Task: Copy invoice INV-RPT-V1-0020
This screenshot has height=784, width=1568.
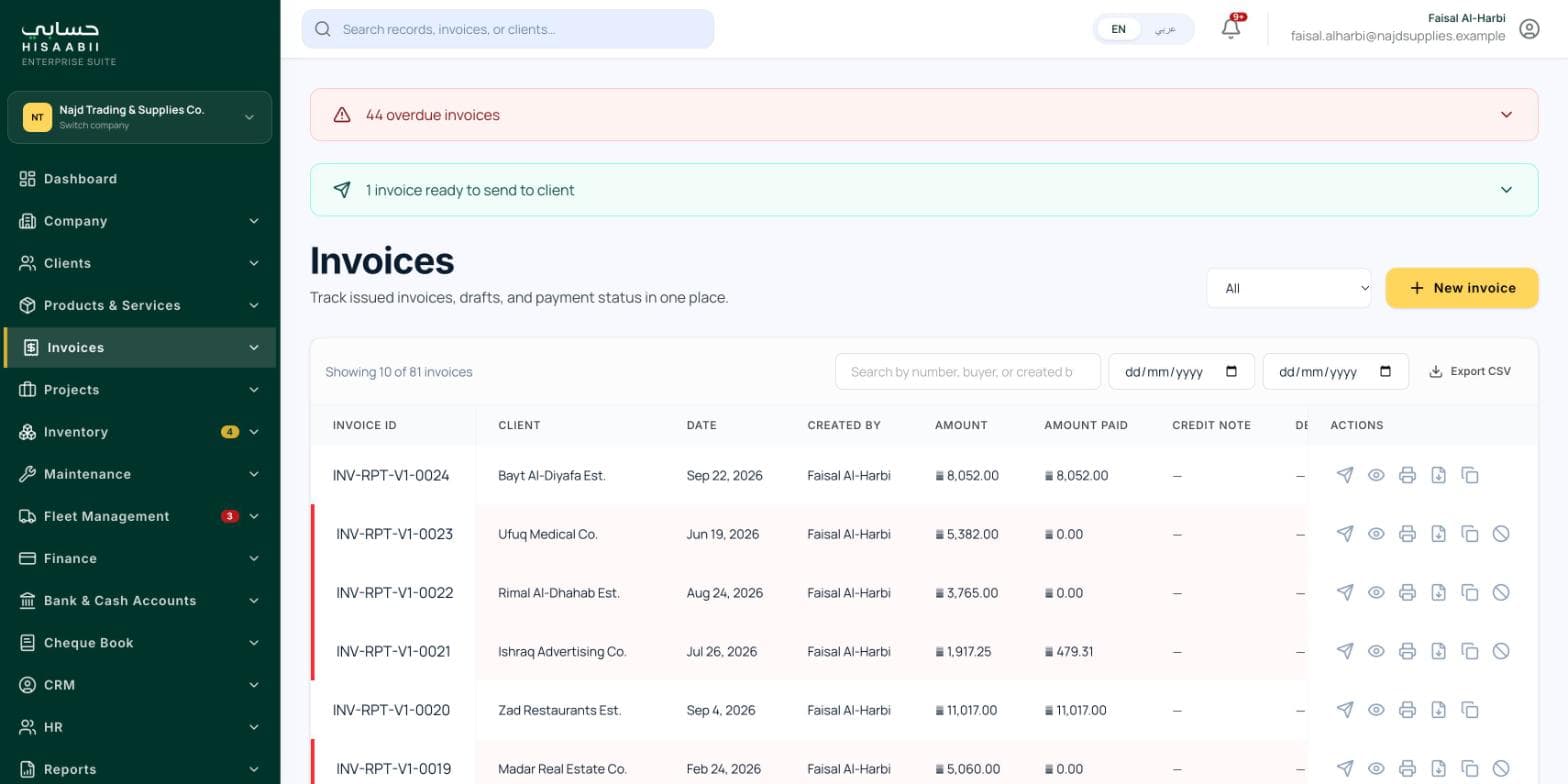Action: (x=1470, y=710)
